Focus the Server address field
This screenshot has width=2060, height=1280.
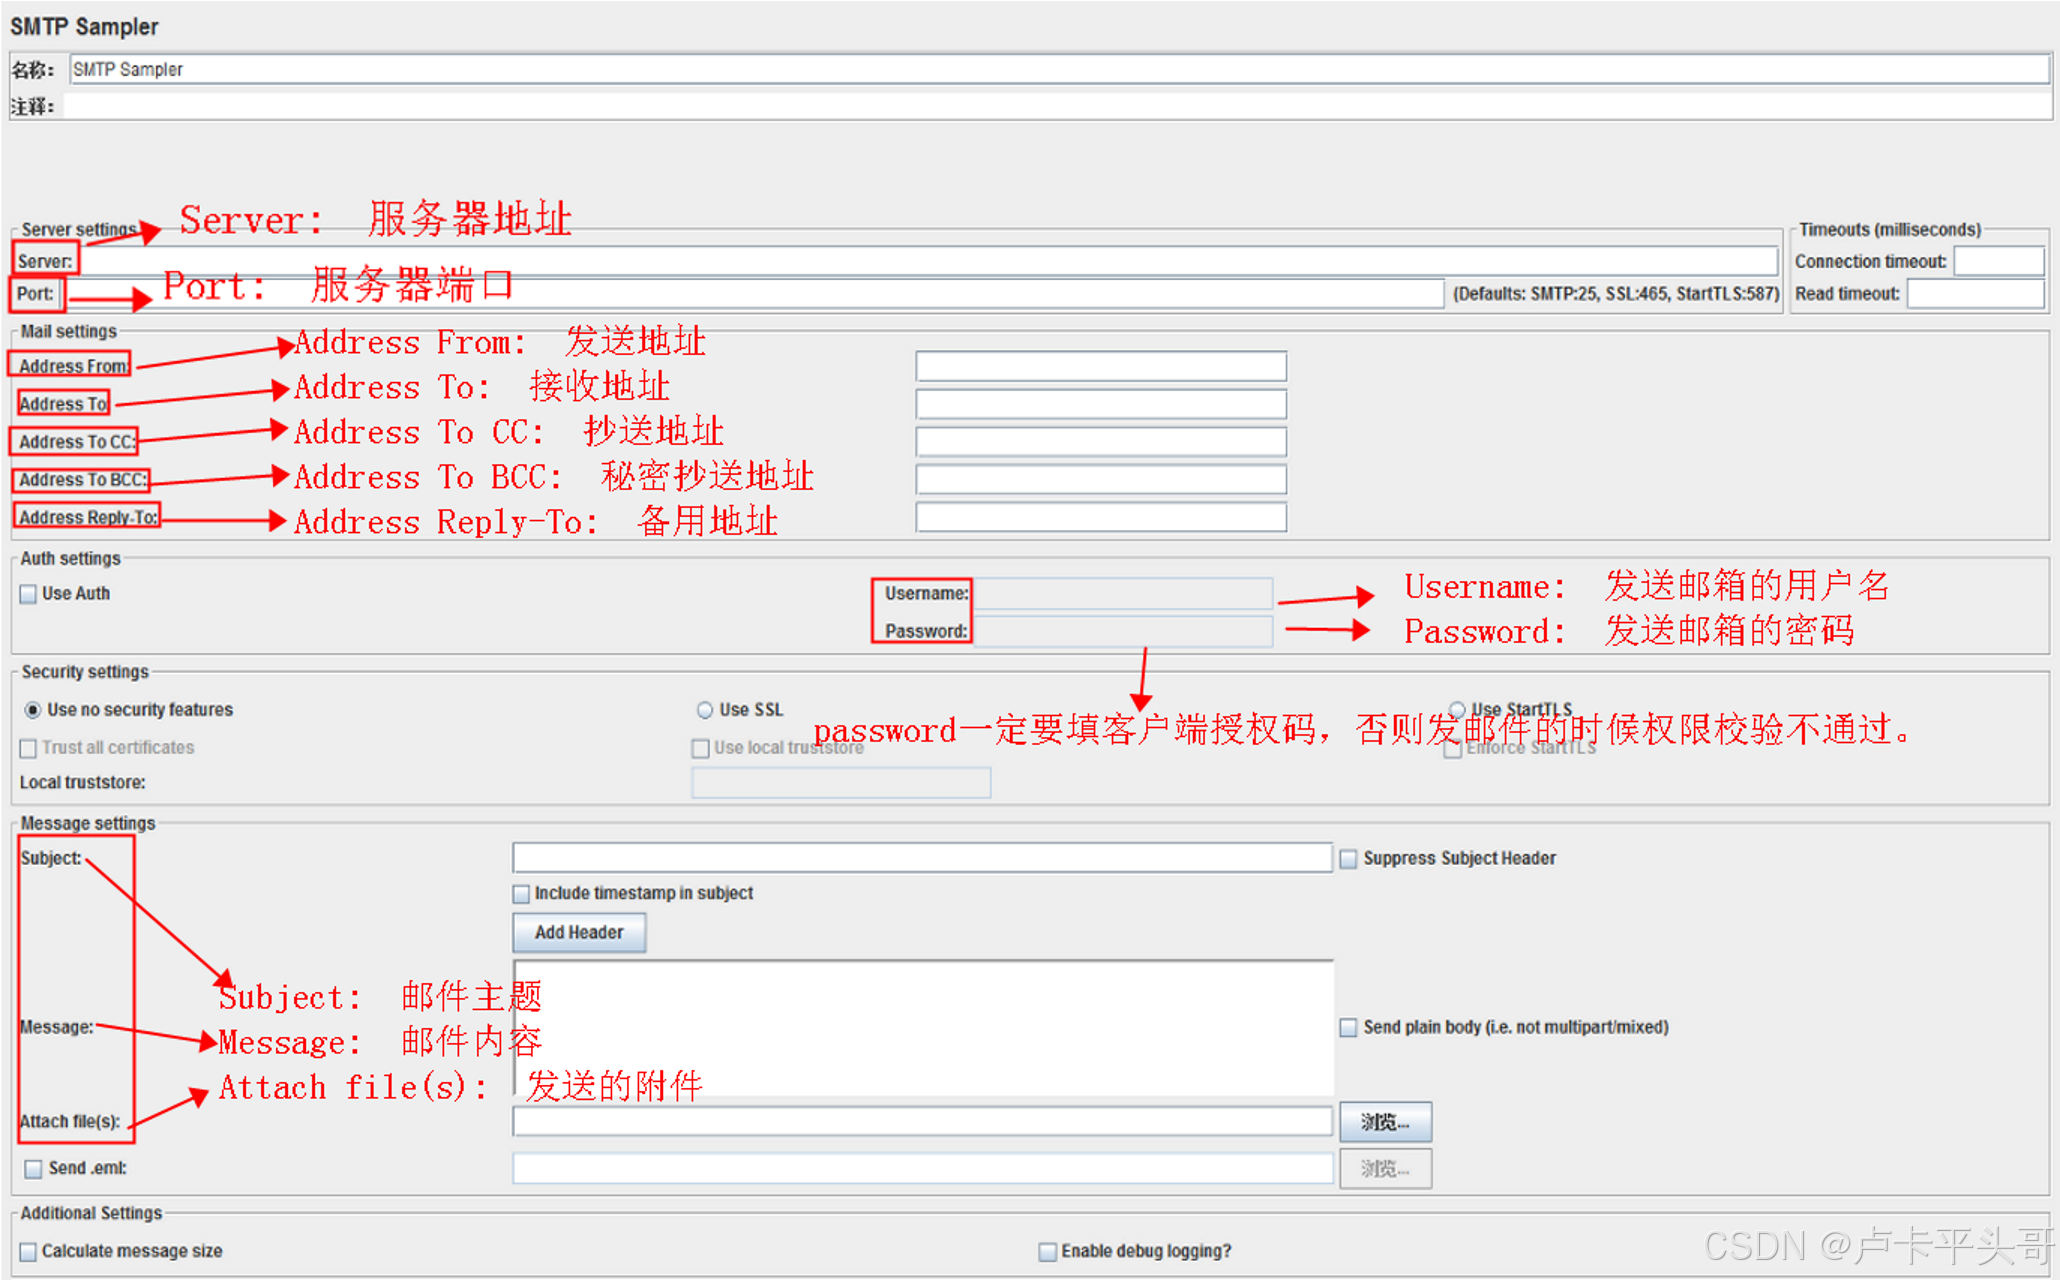[x=1000, y=262]
